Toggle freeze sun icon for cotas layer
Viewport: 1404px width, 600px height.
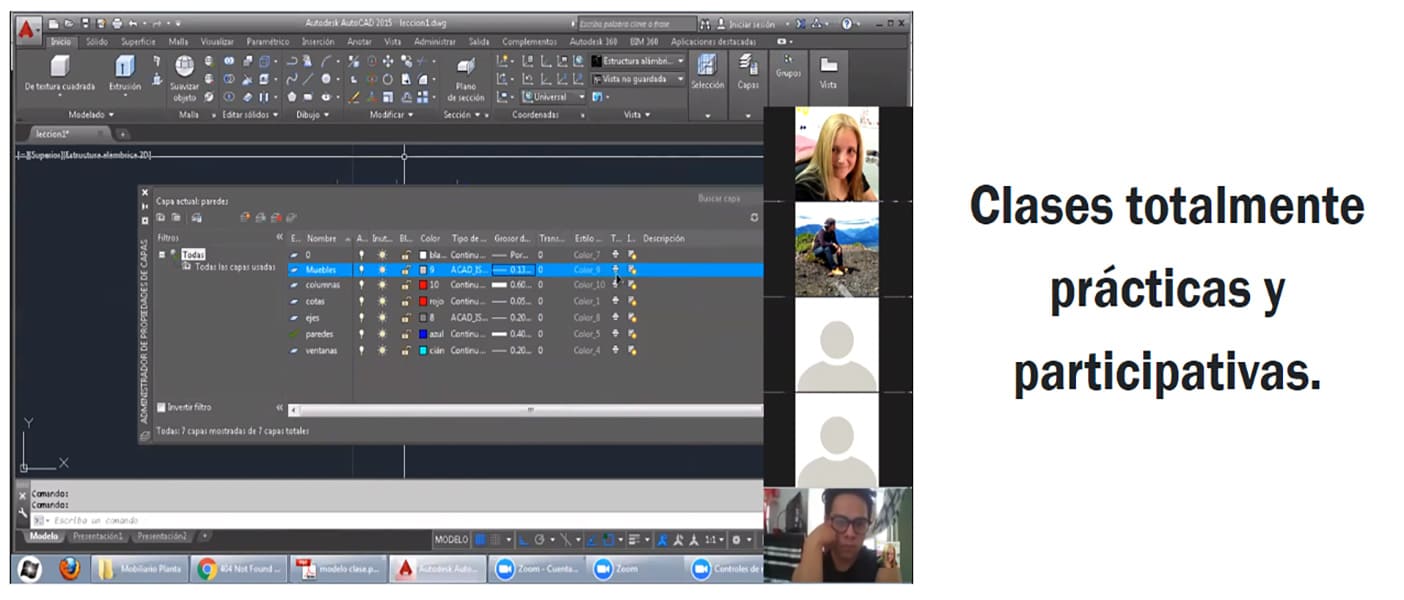click(x=381, y=301)
